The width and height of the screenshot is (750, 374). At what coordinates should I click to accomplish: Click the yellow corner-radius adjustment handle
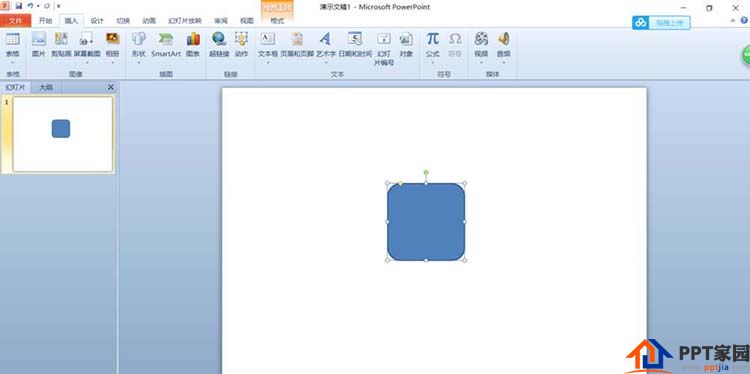(400, 183)
